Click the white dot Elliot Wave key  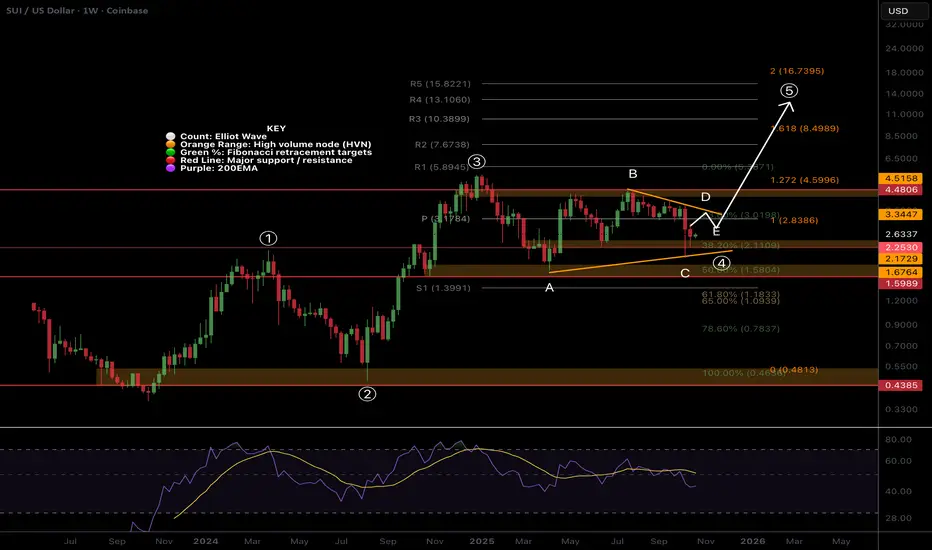coord(171,136)
